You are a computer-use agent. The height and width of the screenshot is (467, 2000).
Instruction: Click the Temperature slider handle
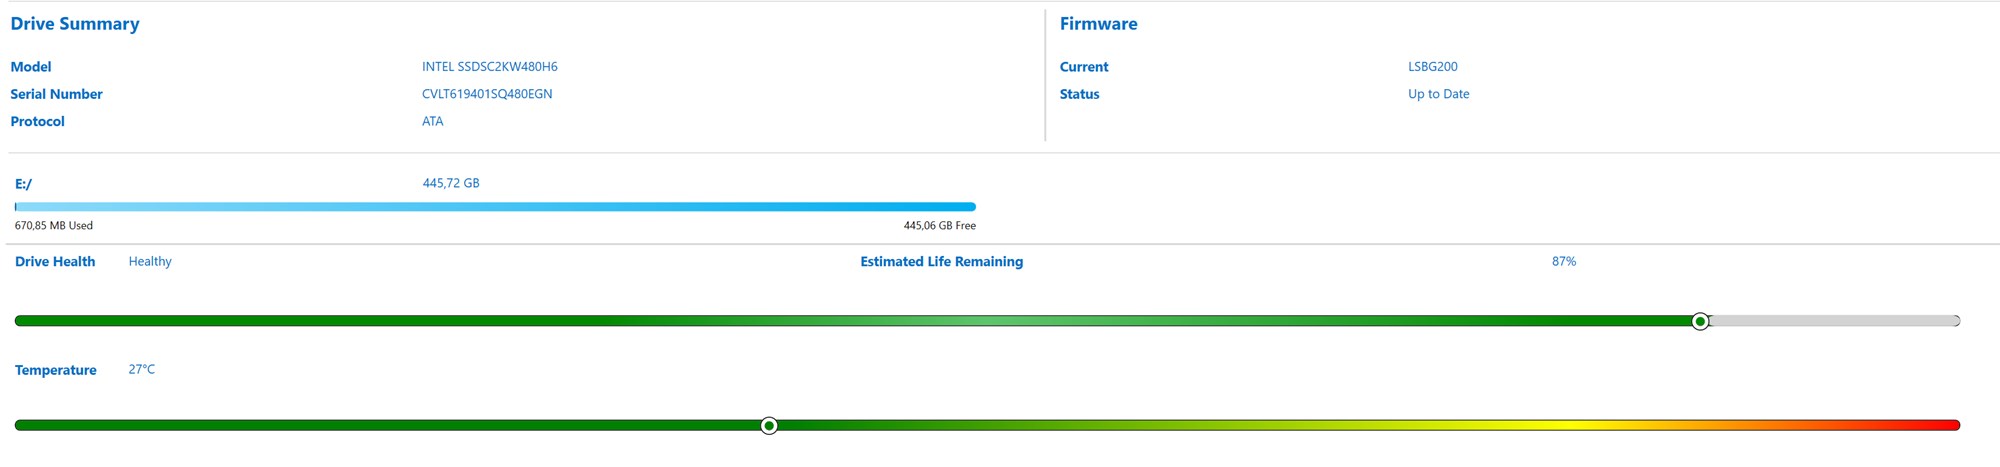(x=769, y=426)
